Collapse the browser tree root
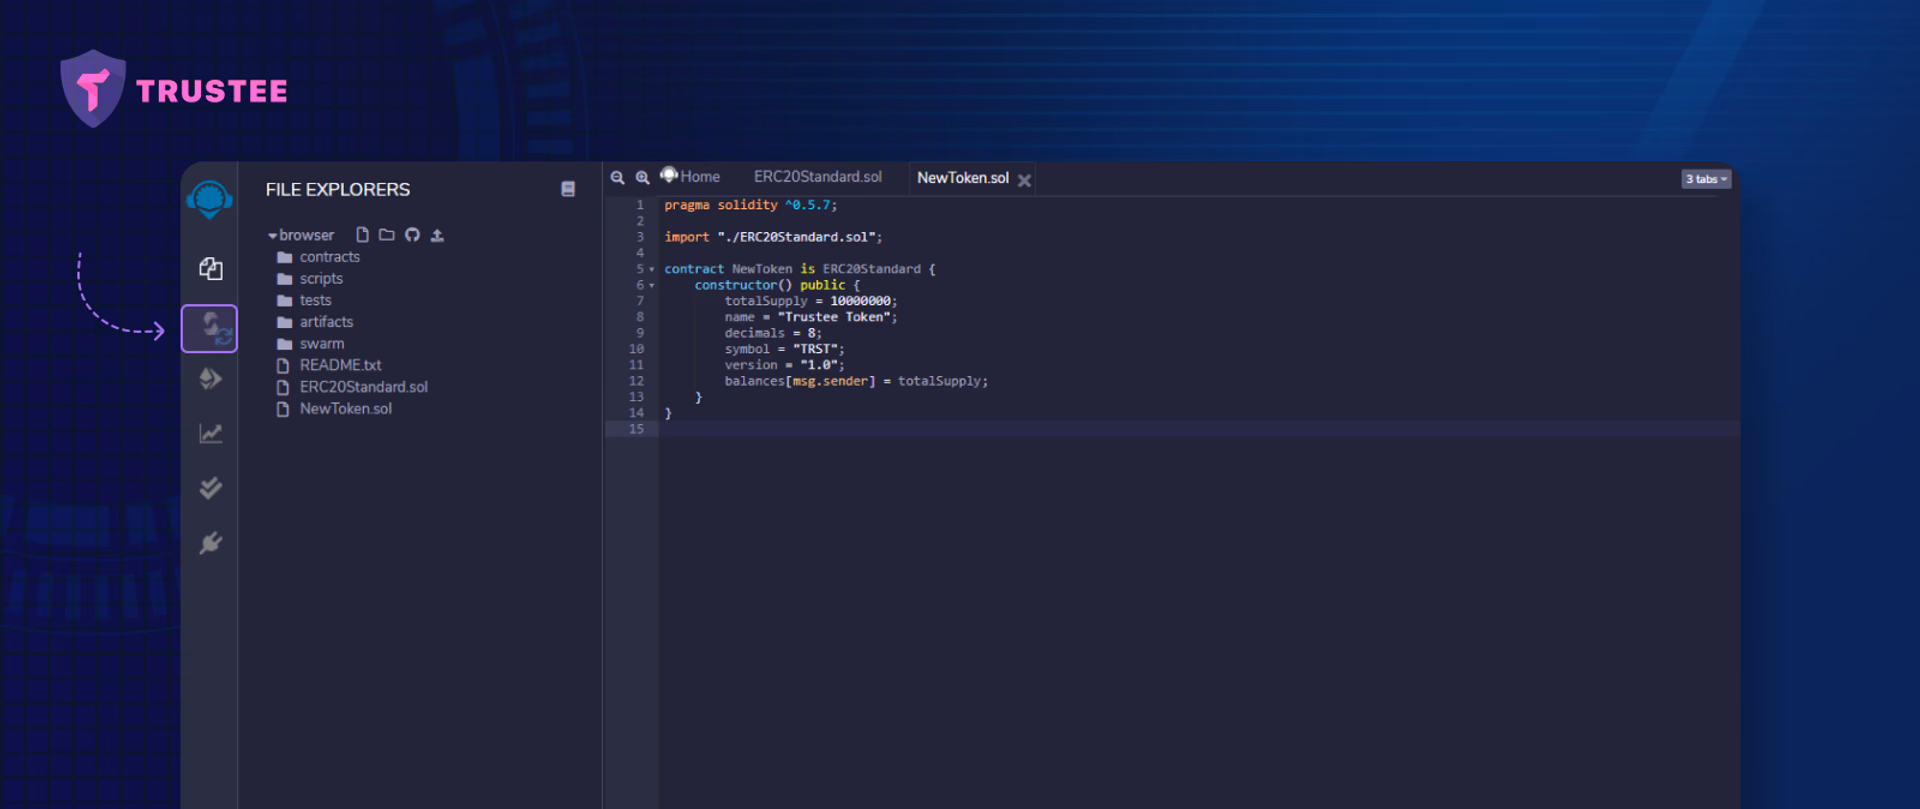The image size is (1920, 809). pos(272,236)
